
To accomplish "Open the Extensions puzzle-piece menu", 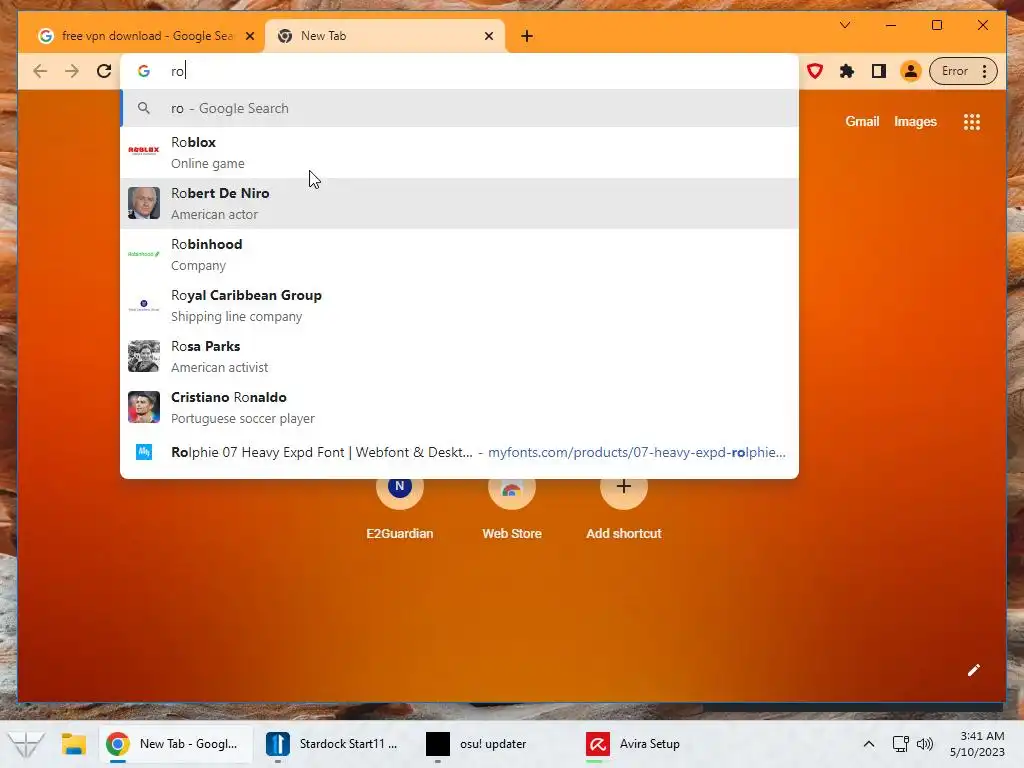I will point(846,71).
